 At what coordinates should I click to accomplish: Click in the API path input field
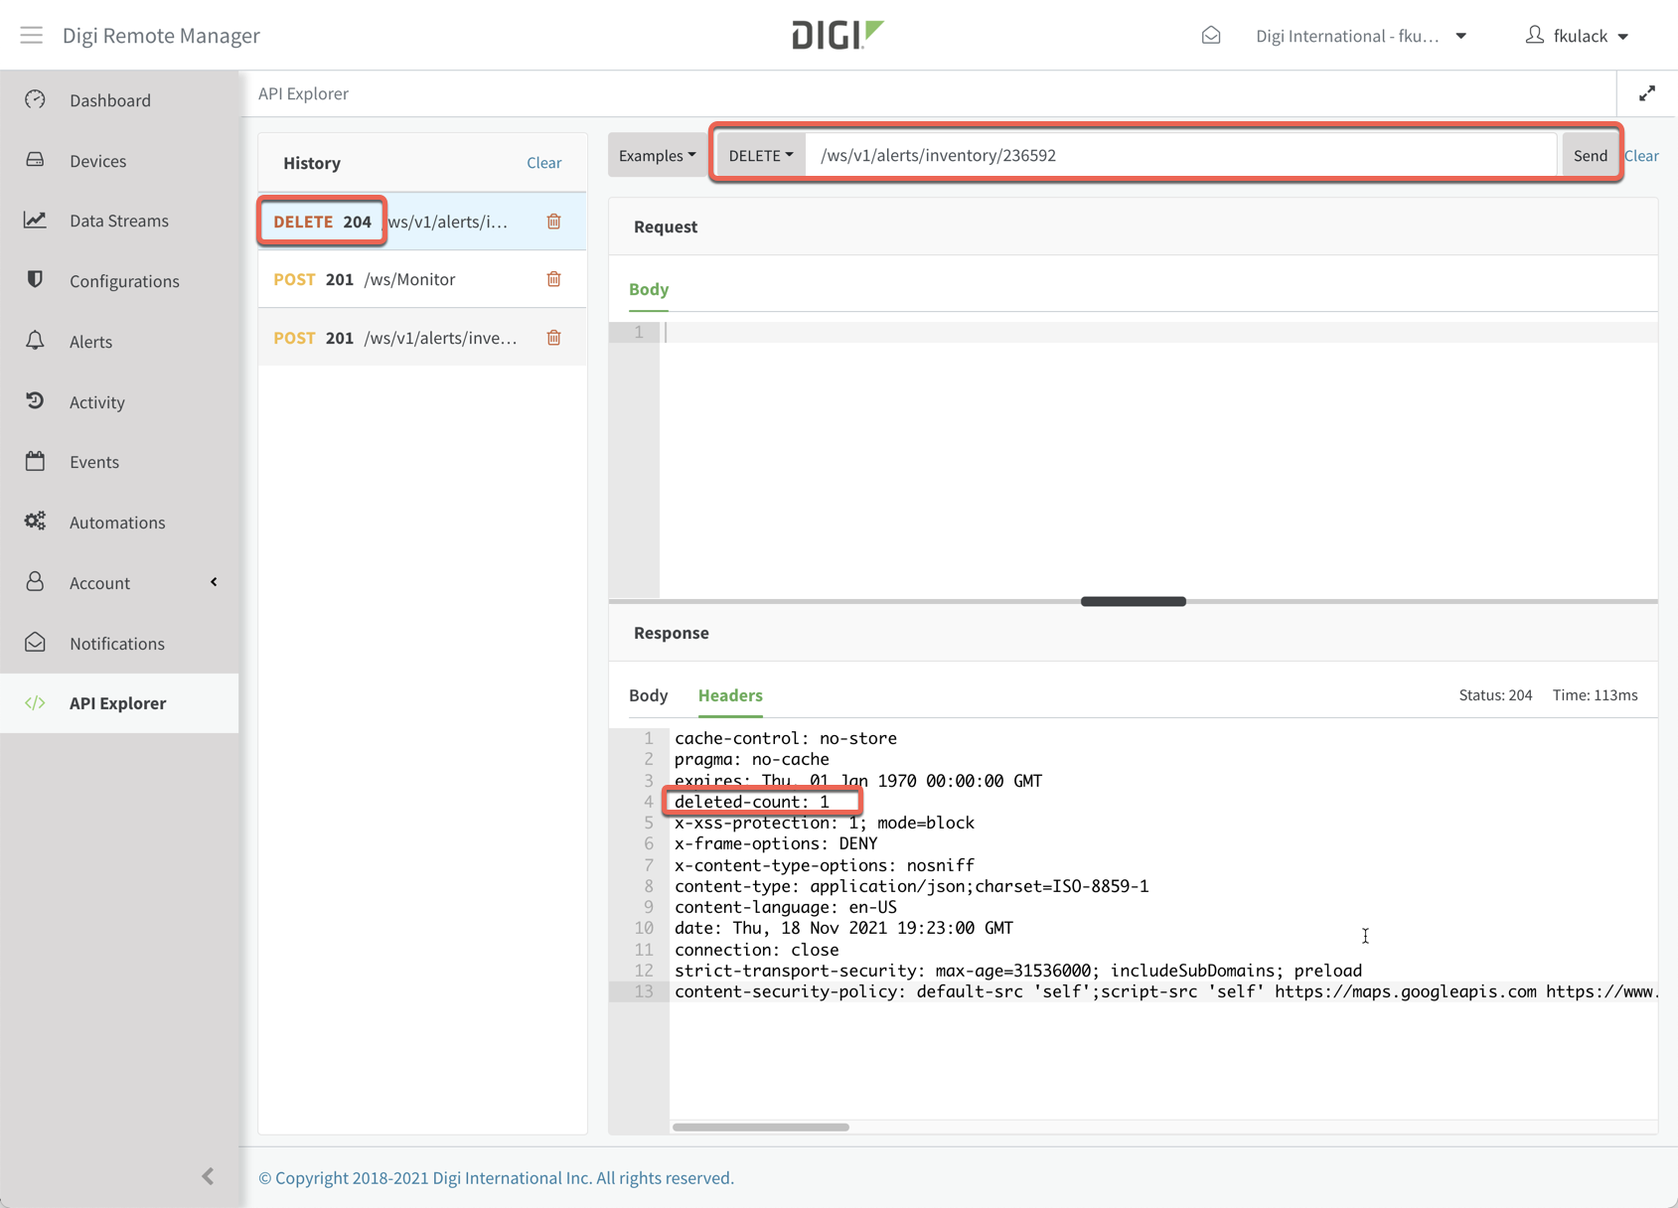[x=1182, y=155]
